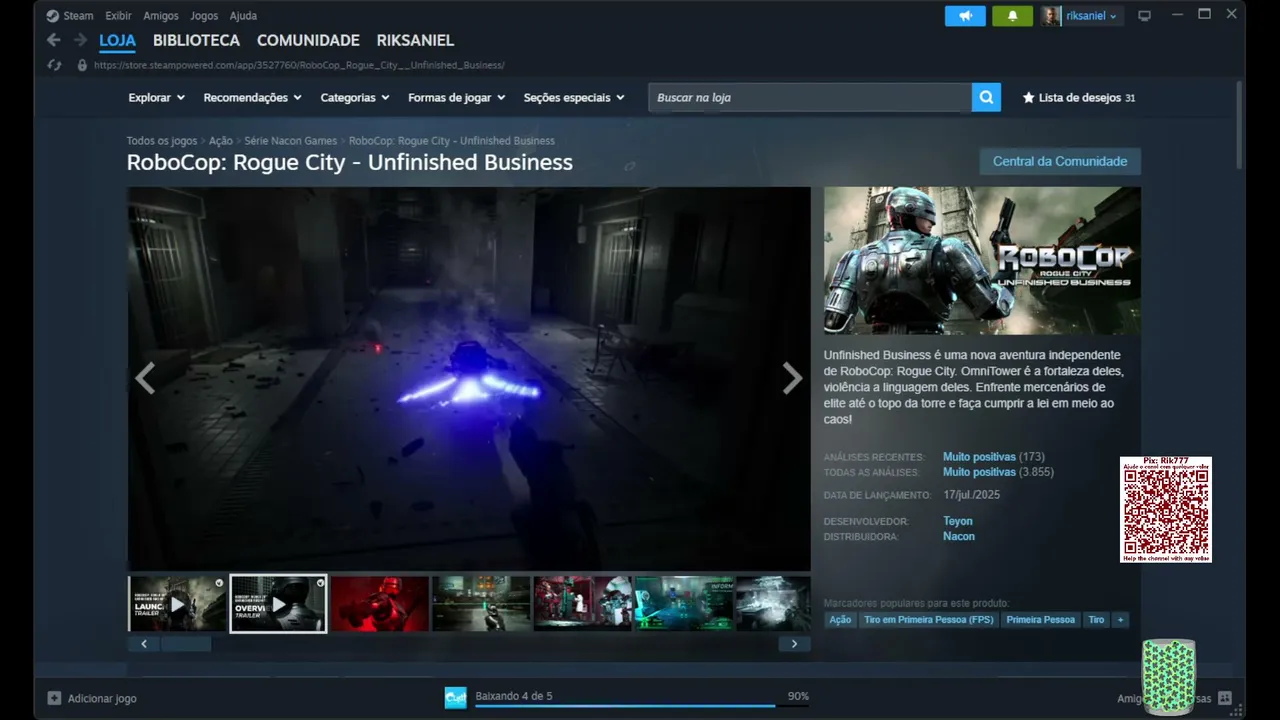Expand the Categorias dropdown

[x=355, y=98]
